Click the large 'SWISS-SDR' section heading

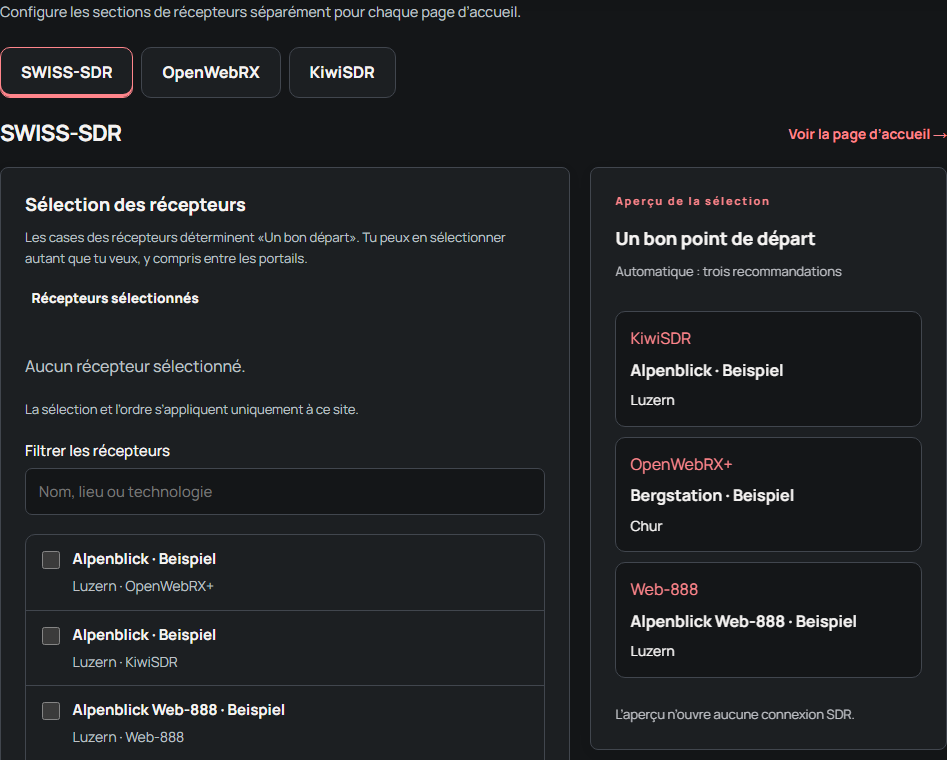coord(61,134)
